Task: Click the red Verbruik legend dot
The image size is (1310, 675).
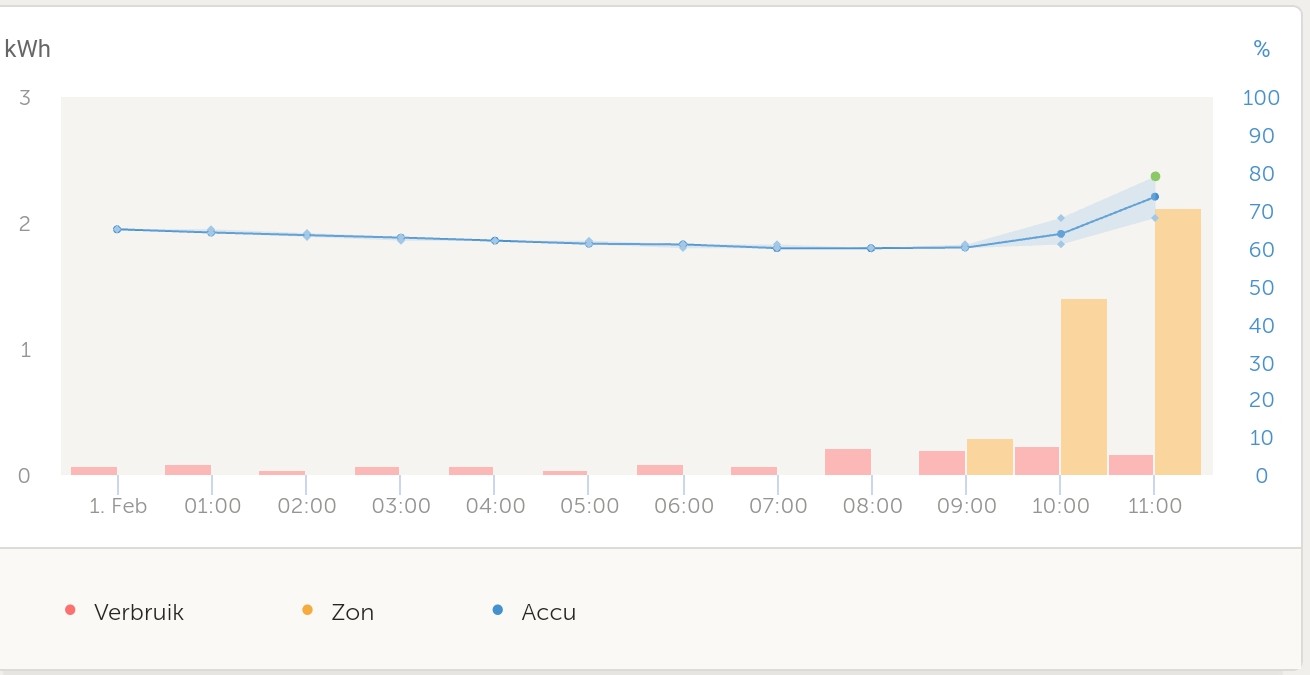Action: (69, 610)
